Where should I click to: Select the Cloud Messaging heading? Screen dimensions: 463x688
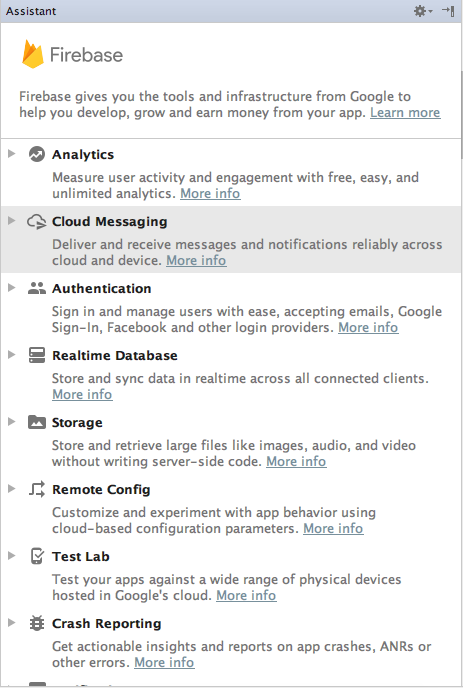[x=110, y=222]
